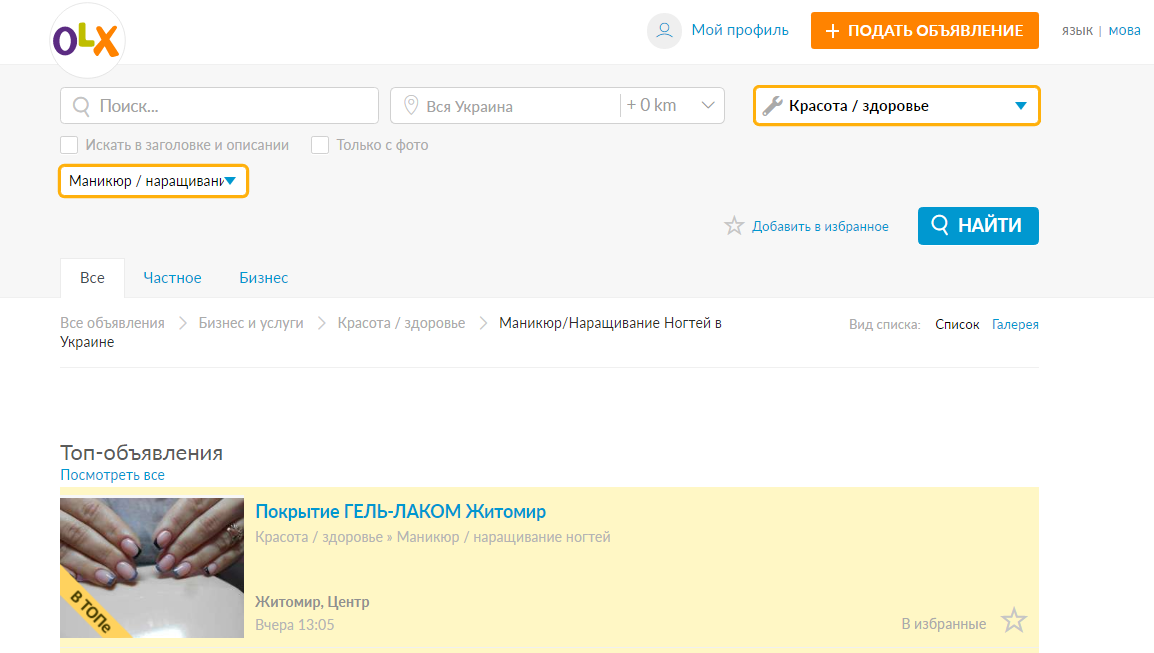Open Бизнес и услуги breadcrumb link
The width and height of the screenshot is (1154, 653).
(x=251, y=323)
